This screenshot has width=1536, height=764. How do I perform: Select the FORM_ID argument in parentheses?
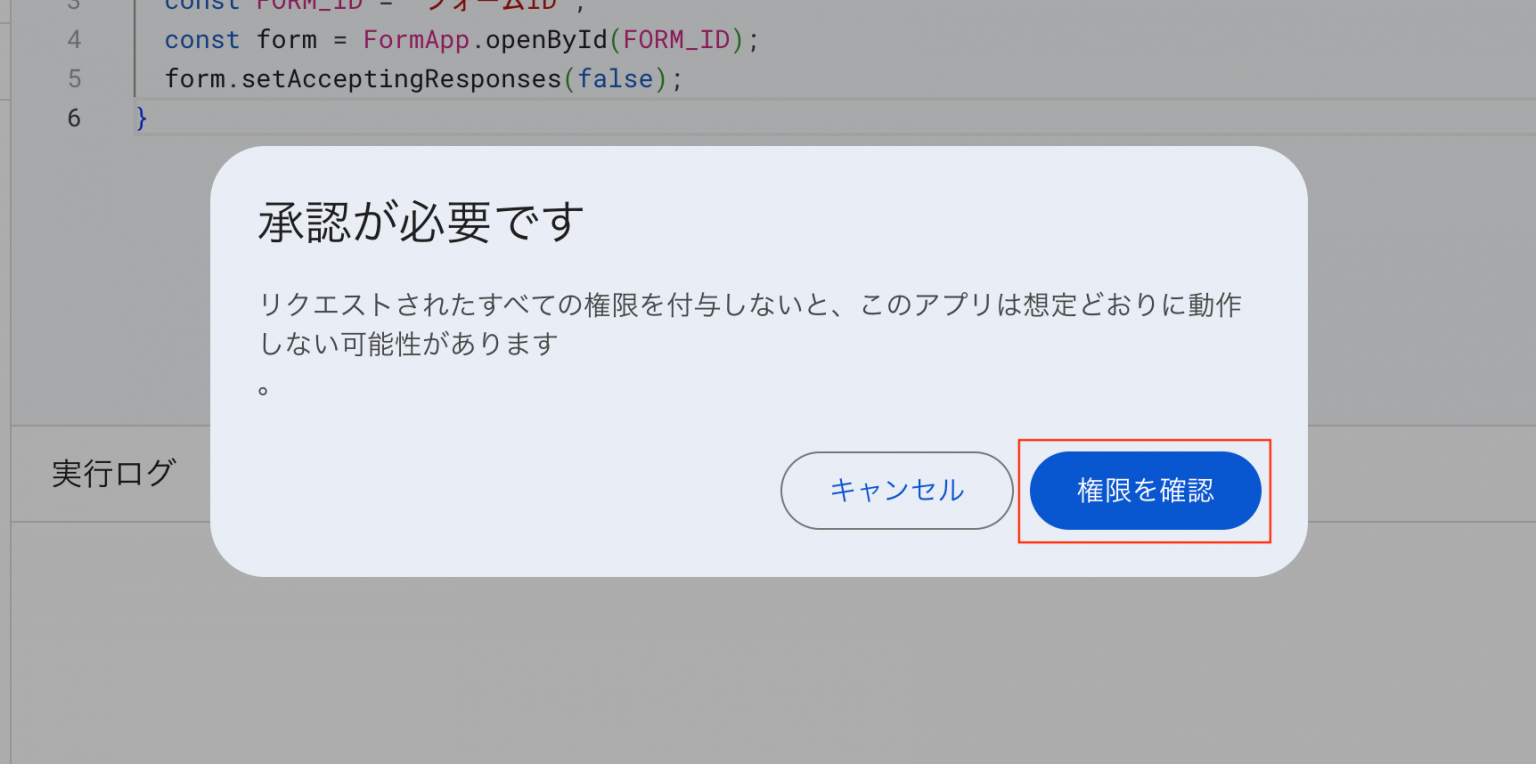click(676, 39)
